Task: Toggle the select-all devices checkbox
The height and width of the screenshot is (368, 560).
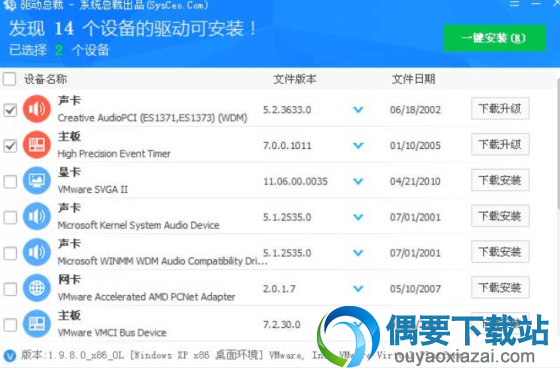Action: (10, 79)
